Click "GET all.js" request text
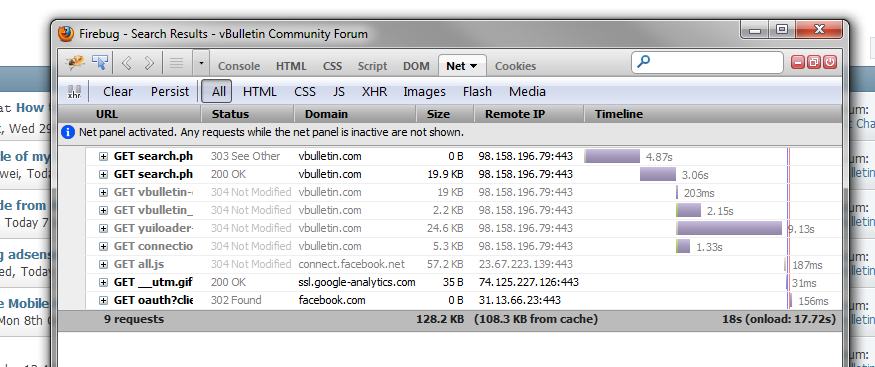The width and height of the screenshot is (875, 367). click(139, 264)
